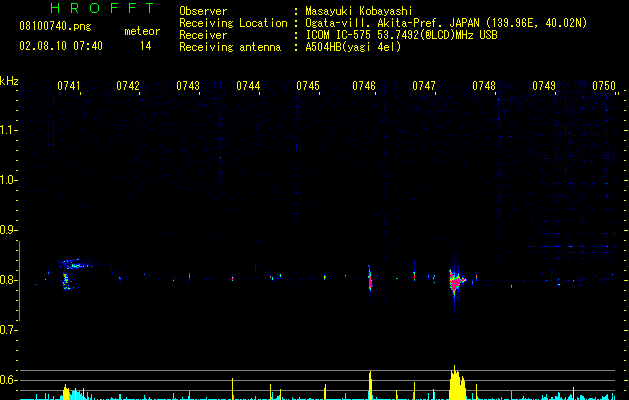Click the location Ogata-vill. Akita-Pref. JAPAN

pyautogui.click(x=392, y=23)
